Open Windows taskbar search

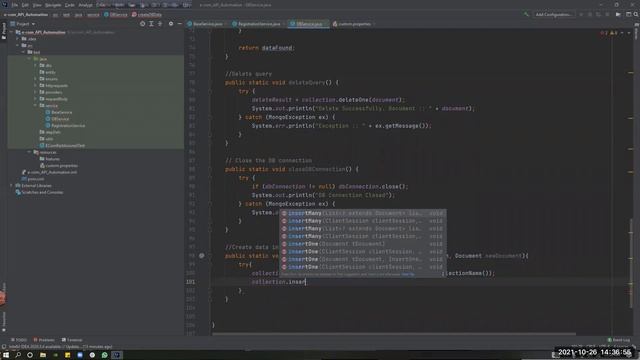pos(18,355)
